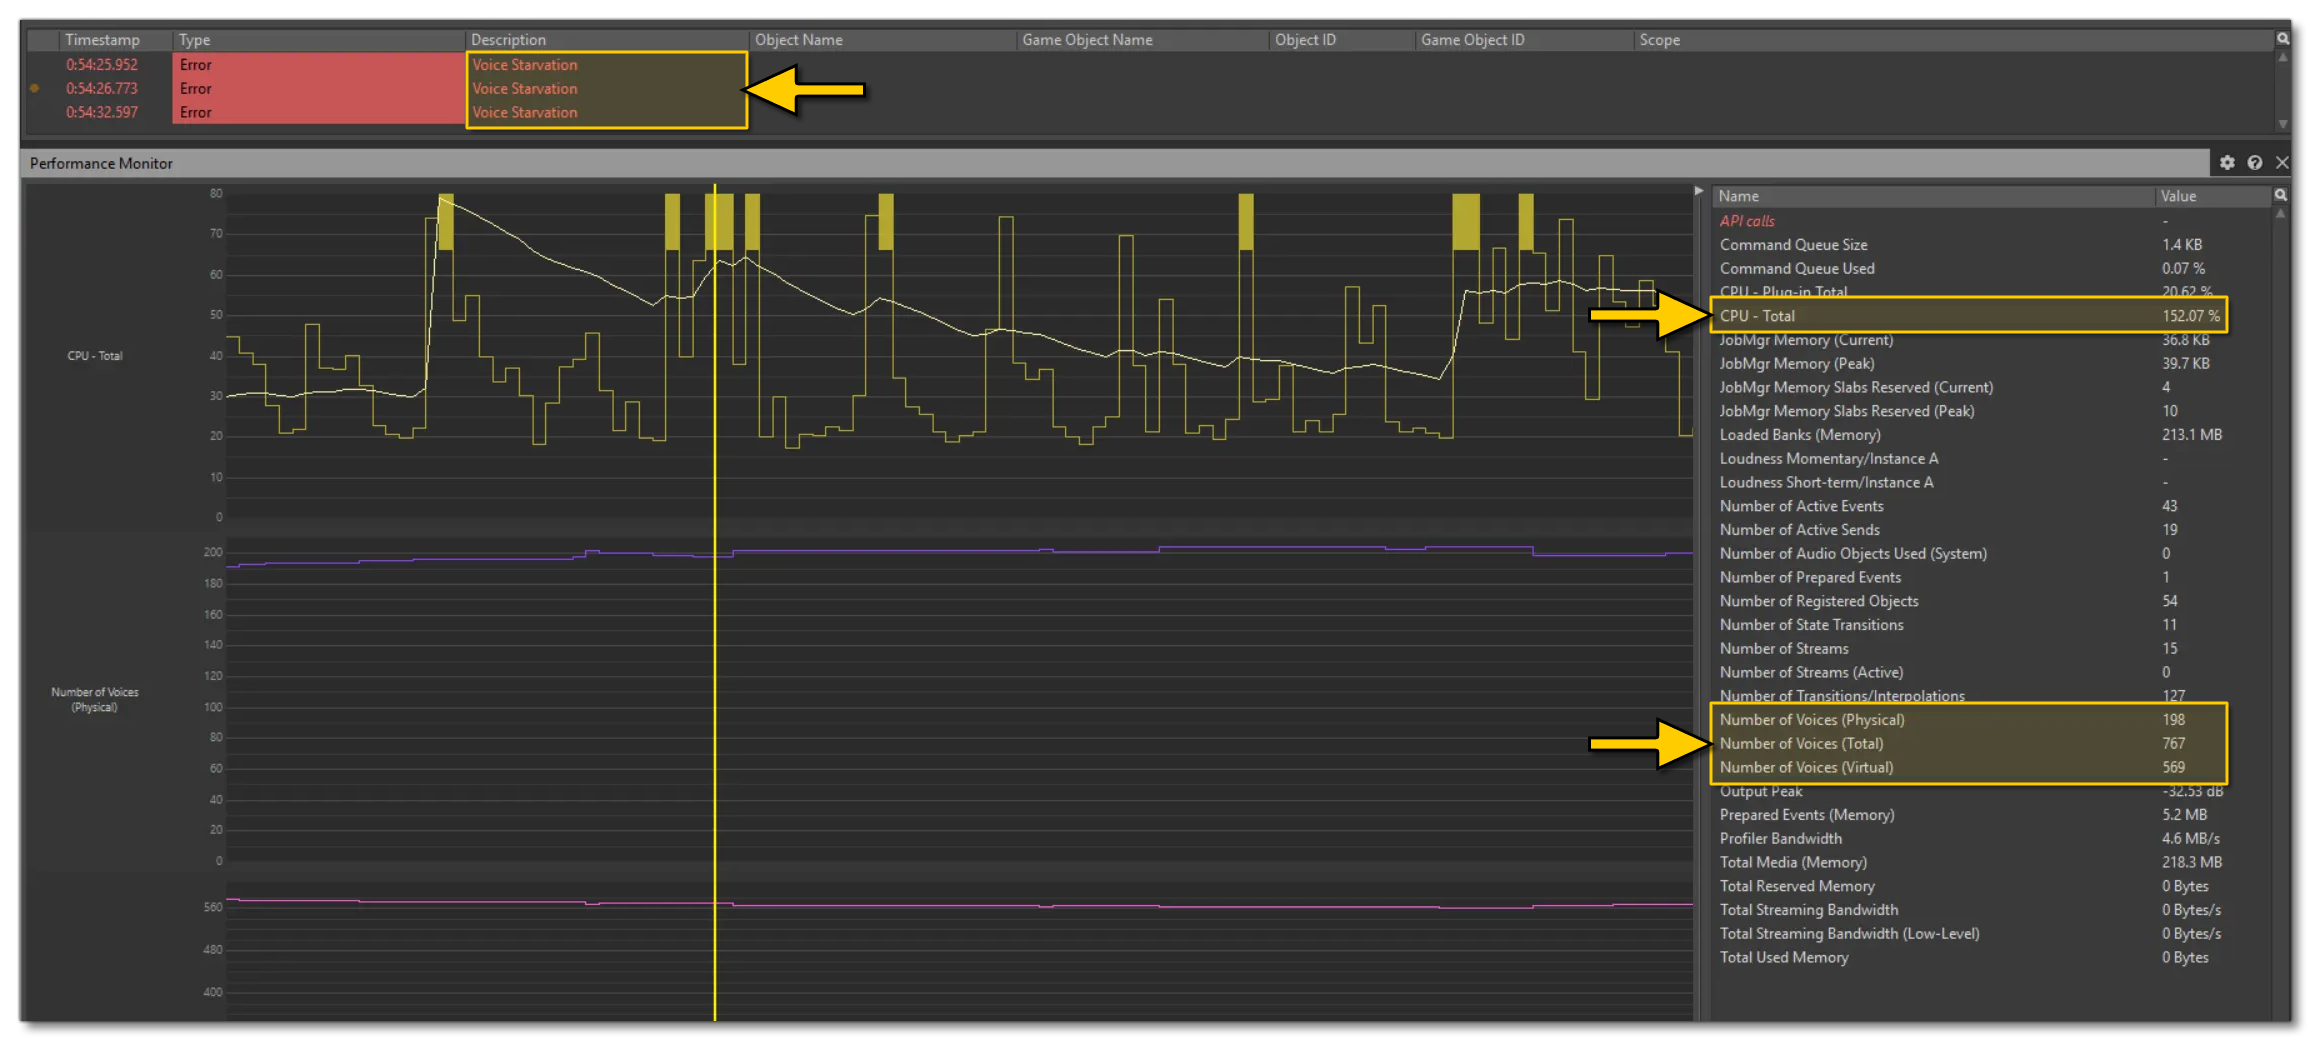Screen dimensions: 2311x1041
Task: Open the Performance Monitor settings gear icon
Action: (x=2230, y=162)
